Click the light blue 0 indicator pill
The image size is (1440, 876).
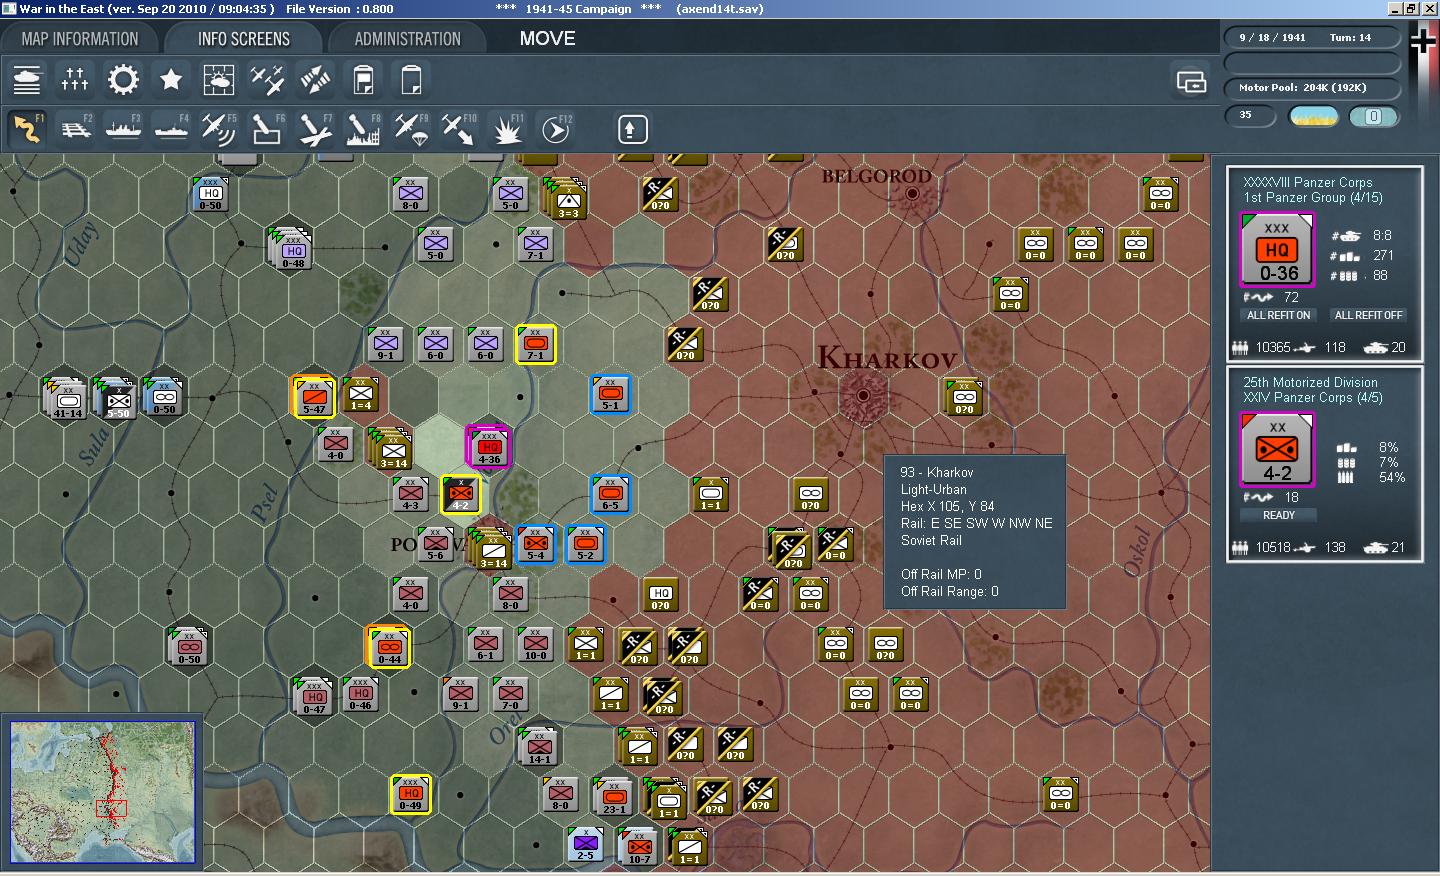pos(1373,117)
